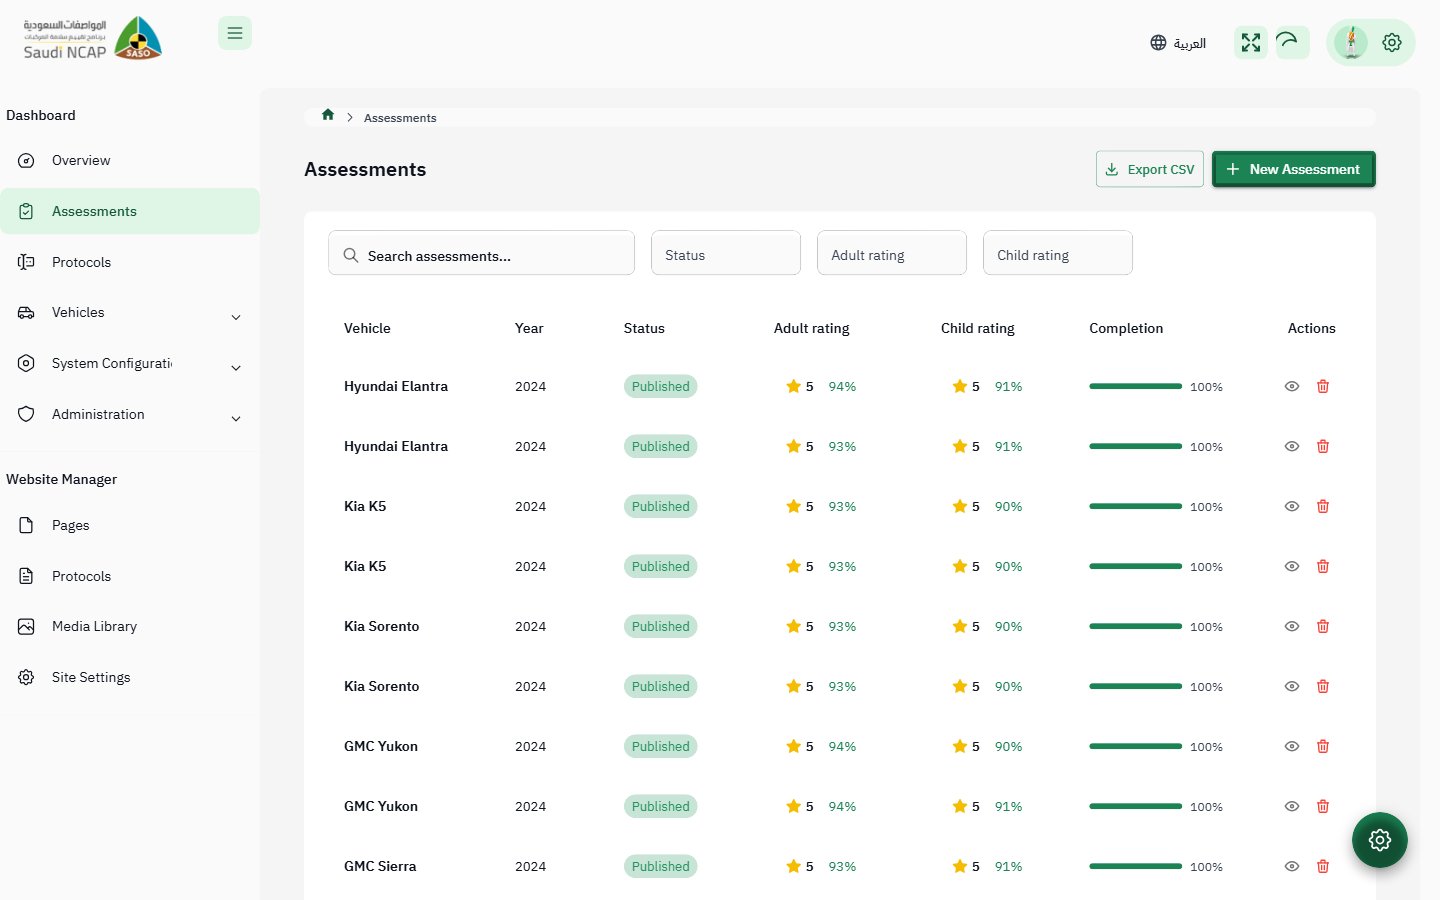This screenshot has height=900, width=1440.
Task: Delete the Hyundai Elantra 93% adult assessment
Action: coord(1323,446)
